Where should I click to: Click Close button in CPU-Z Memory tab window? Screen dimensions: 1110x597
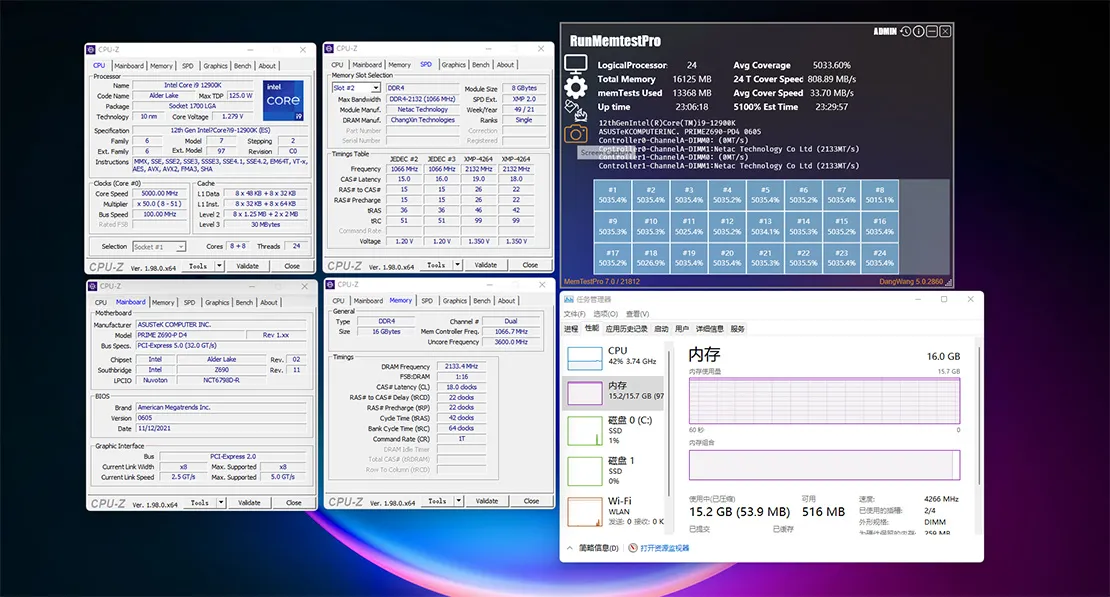point(532,501)
